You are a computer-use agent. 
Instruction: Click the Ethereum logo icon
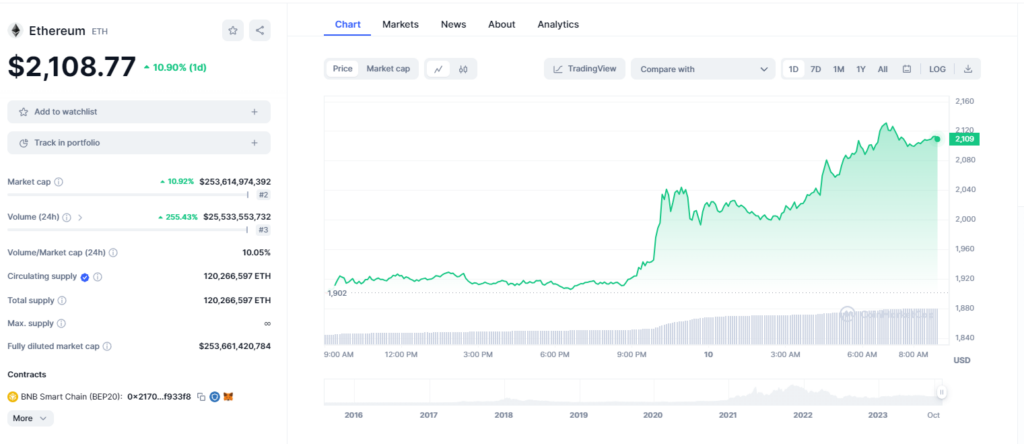(15, 31)
